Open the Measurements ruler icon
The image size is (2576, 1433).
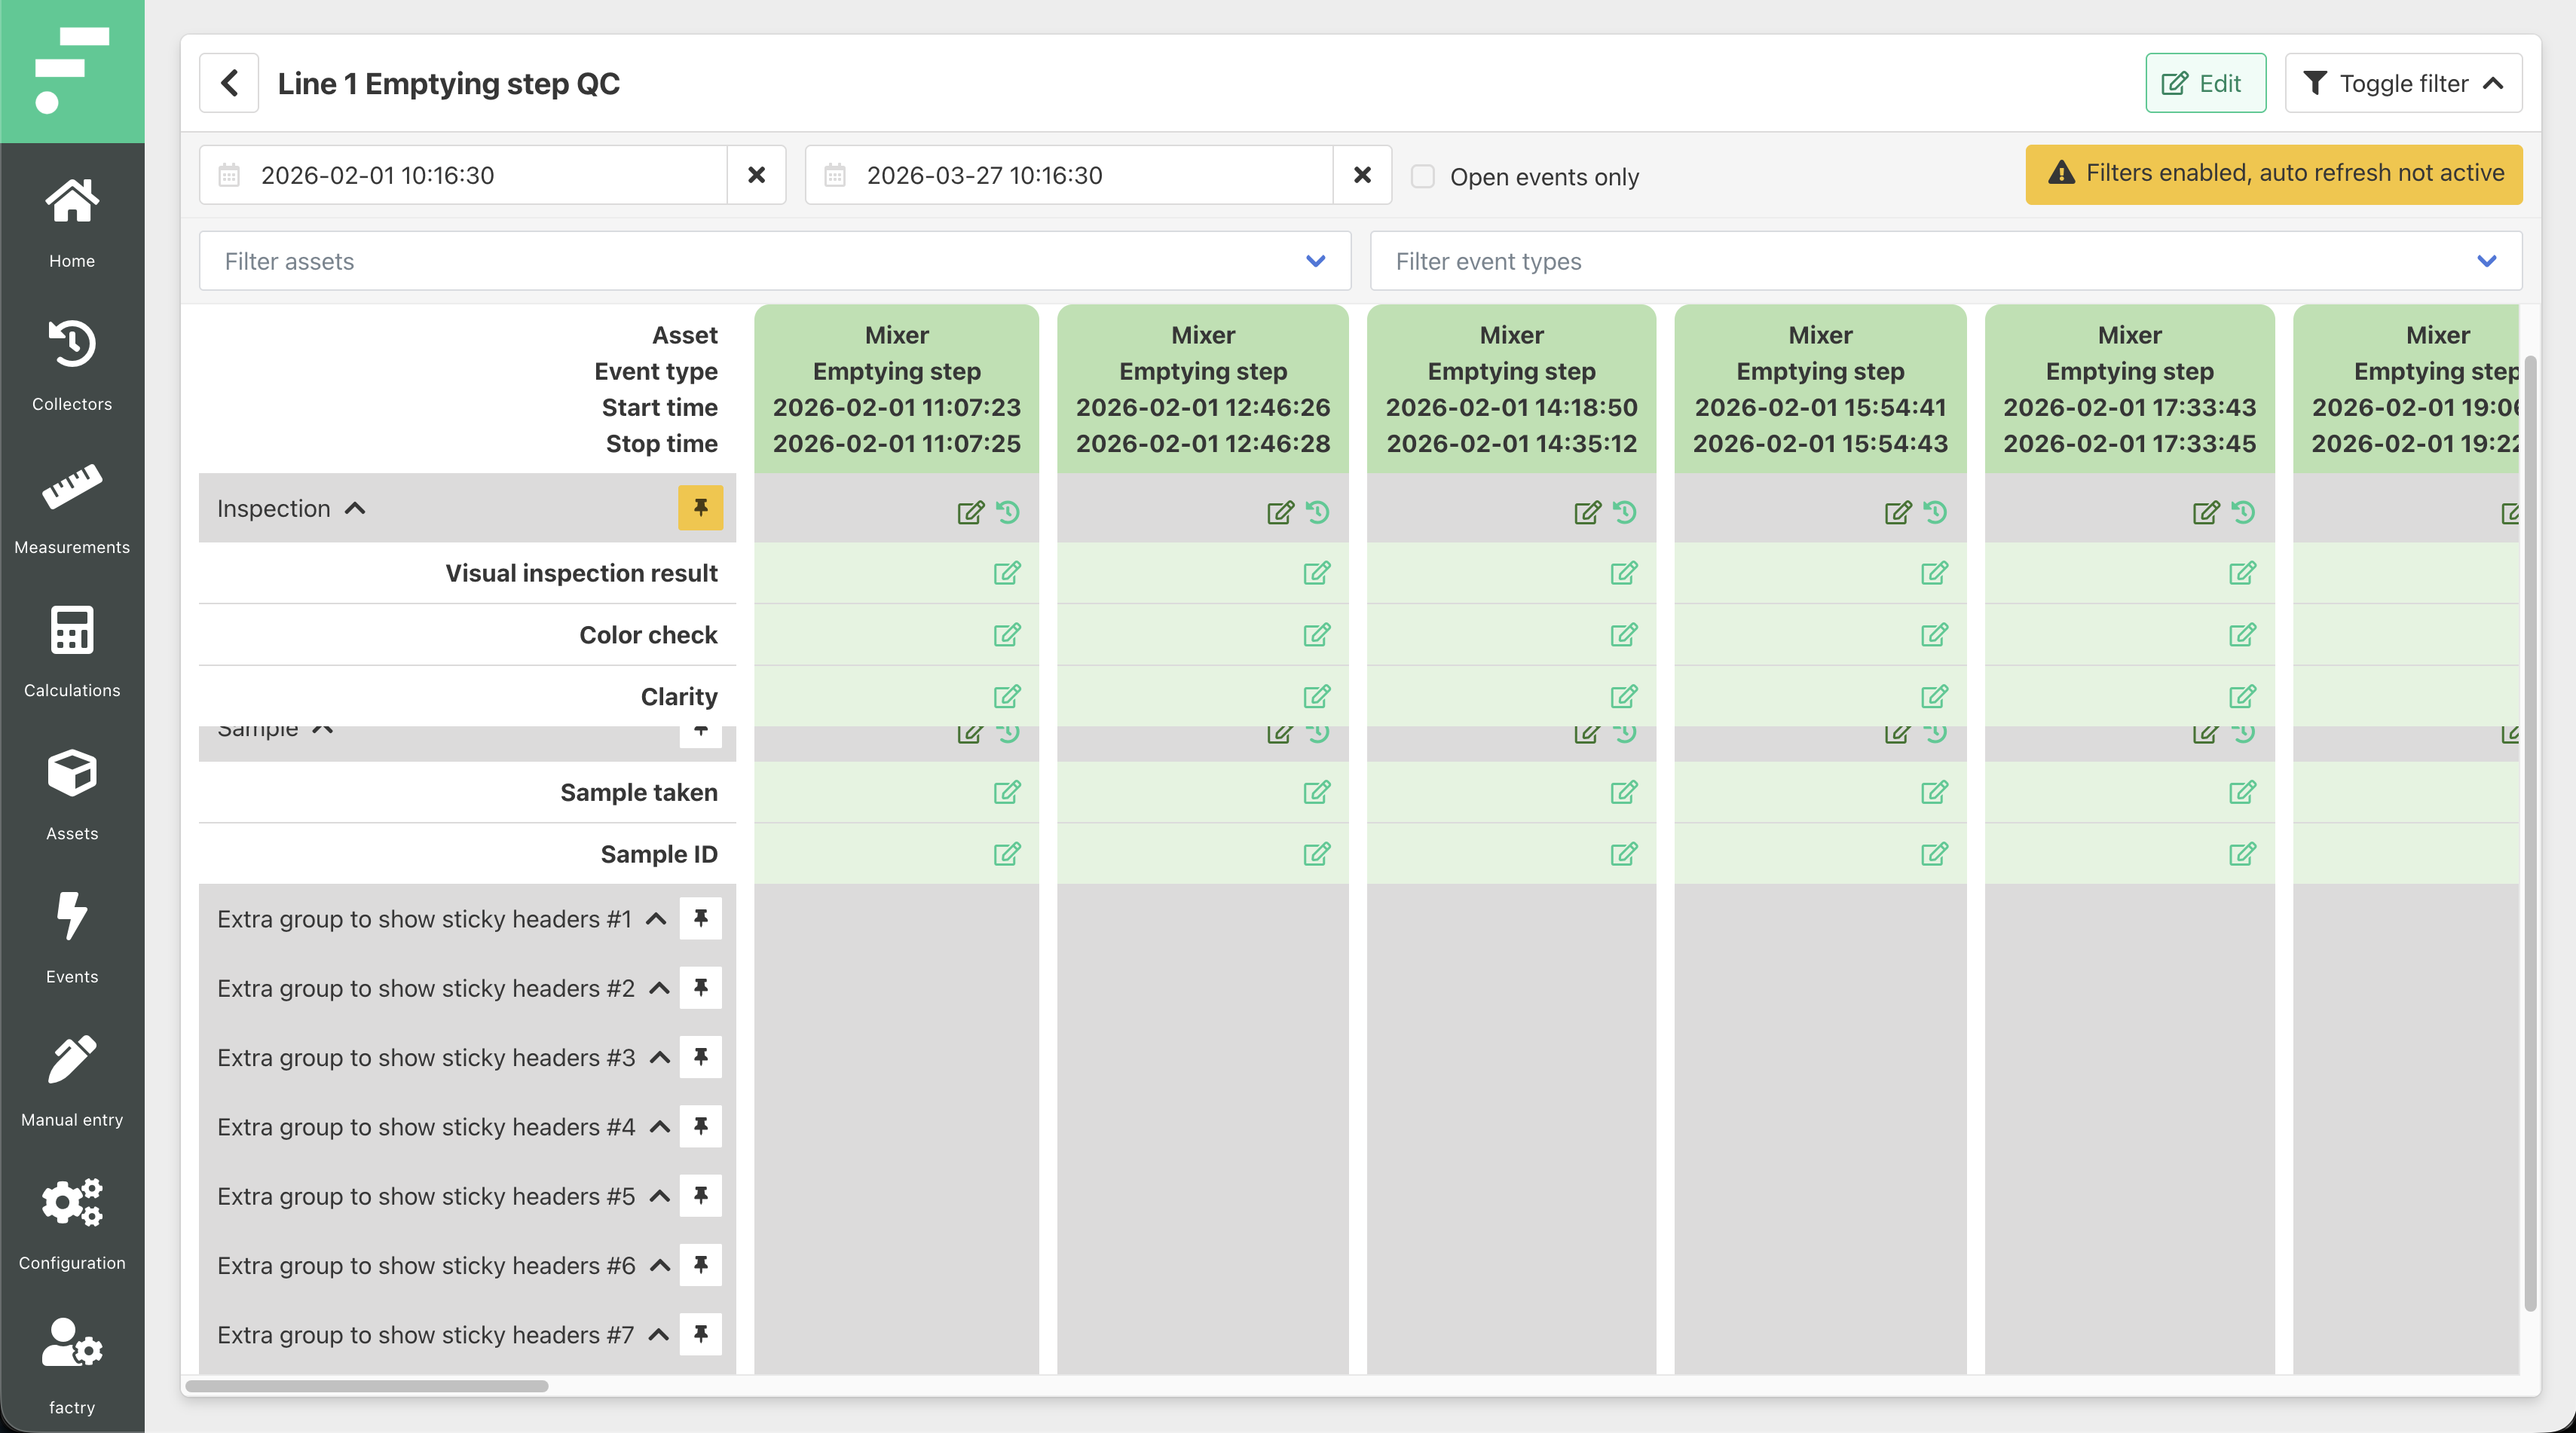coord(72,487)
